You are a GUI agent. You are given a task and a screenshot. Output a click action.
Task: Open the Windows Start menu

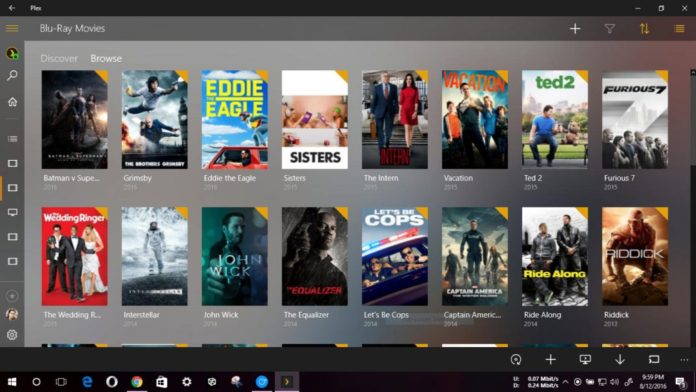[x=12, y=382]
